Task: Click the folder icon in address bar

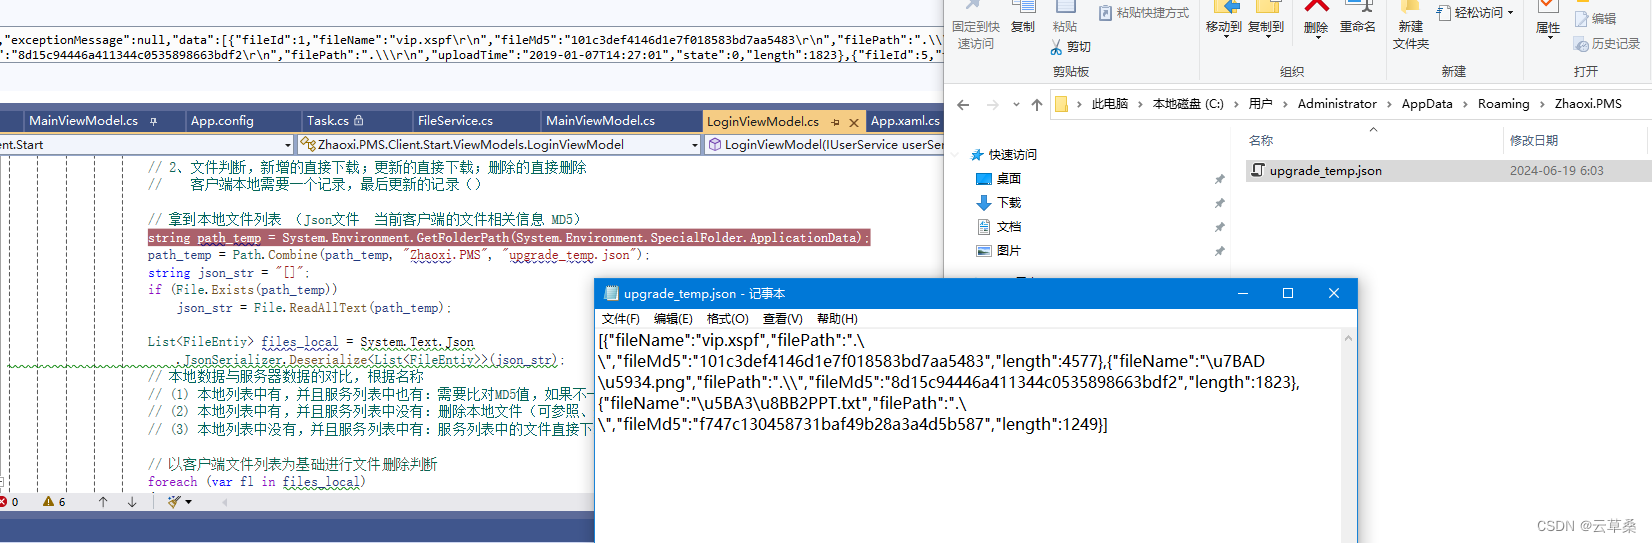Action: click(x=1062, y=104)
